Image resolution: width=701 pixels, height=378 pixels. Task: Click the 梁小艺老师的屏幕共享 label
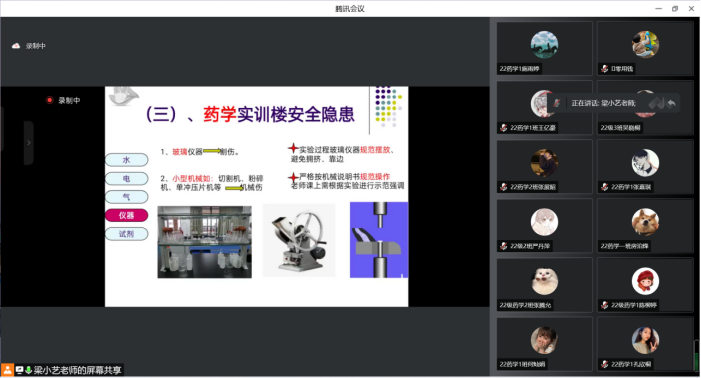tap(77, 370)
